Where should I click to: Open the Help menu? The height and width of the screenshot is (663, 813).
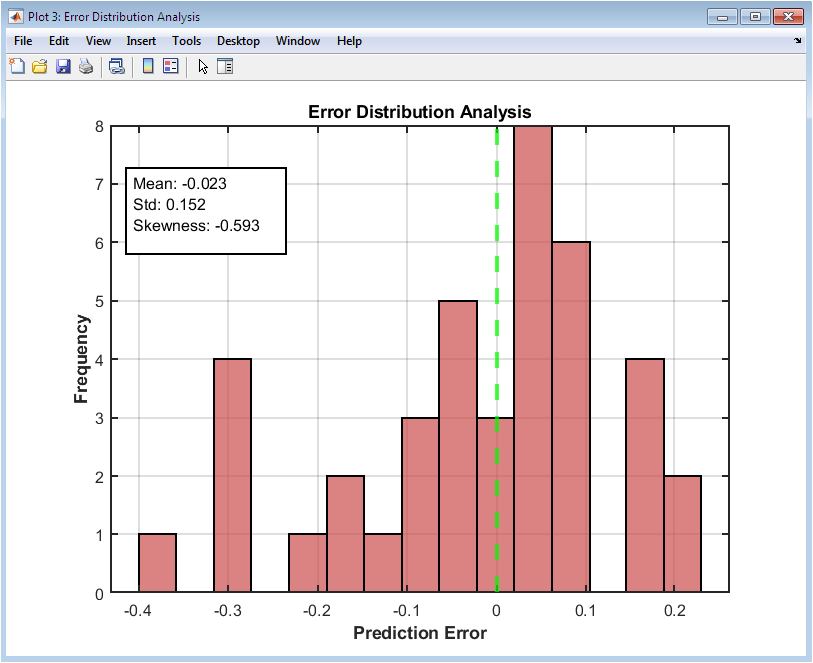click(349, 41)
